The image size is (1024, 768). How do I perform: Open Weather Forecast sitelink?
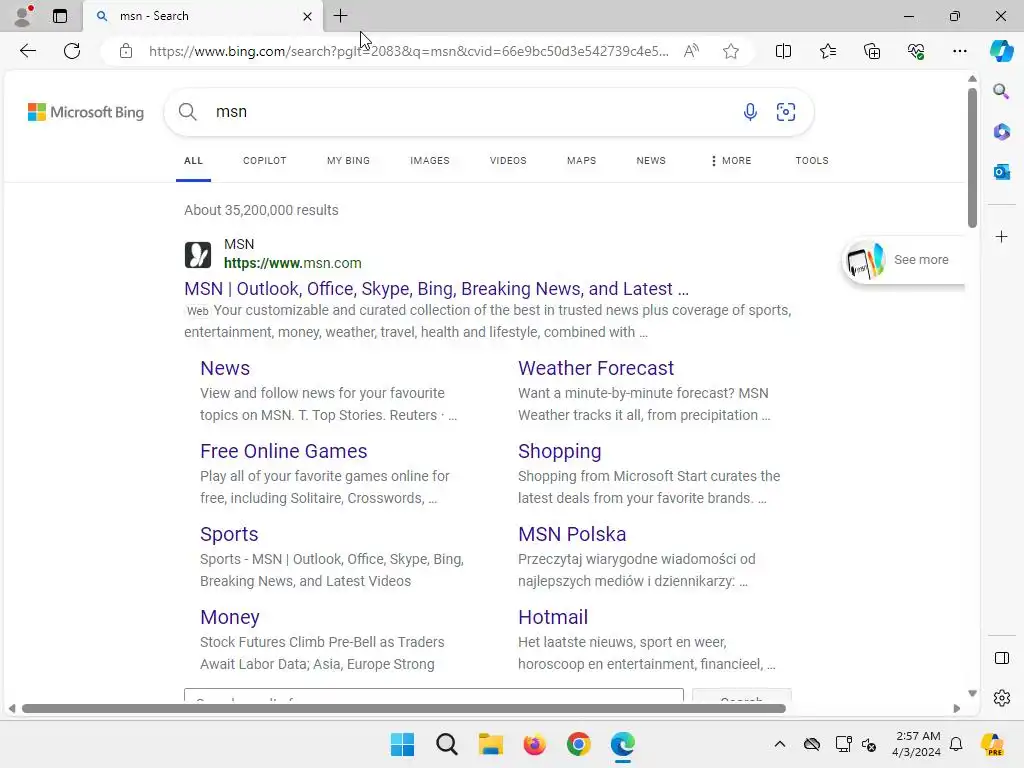[596, 368]
